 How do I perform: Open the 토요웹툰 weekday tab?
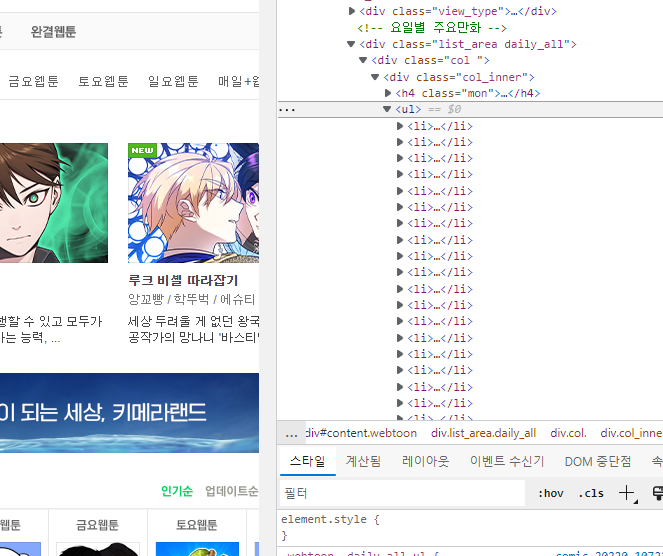[103, 81]
